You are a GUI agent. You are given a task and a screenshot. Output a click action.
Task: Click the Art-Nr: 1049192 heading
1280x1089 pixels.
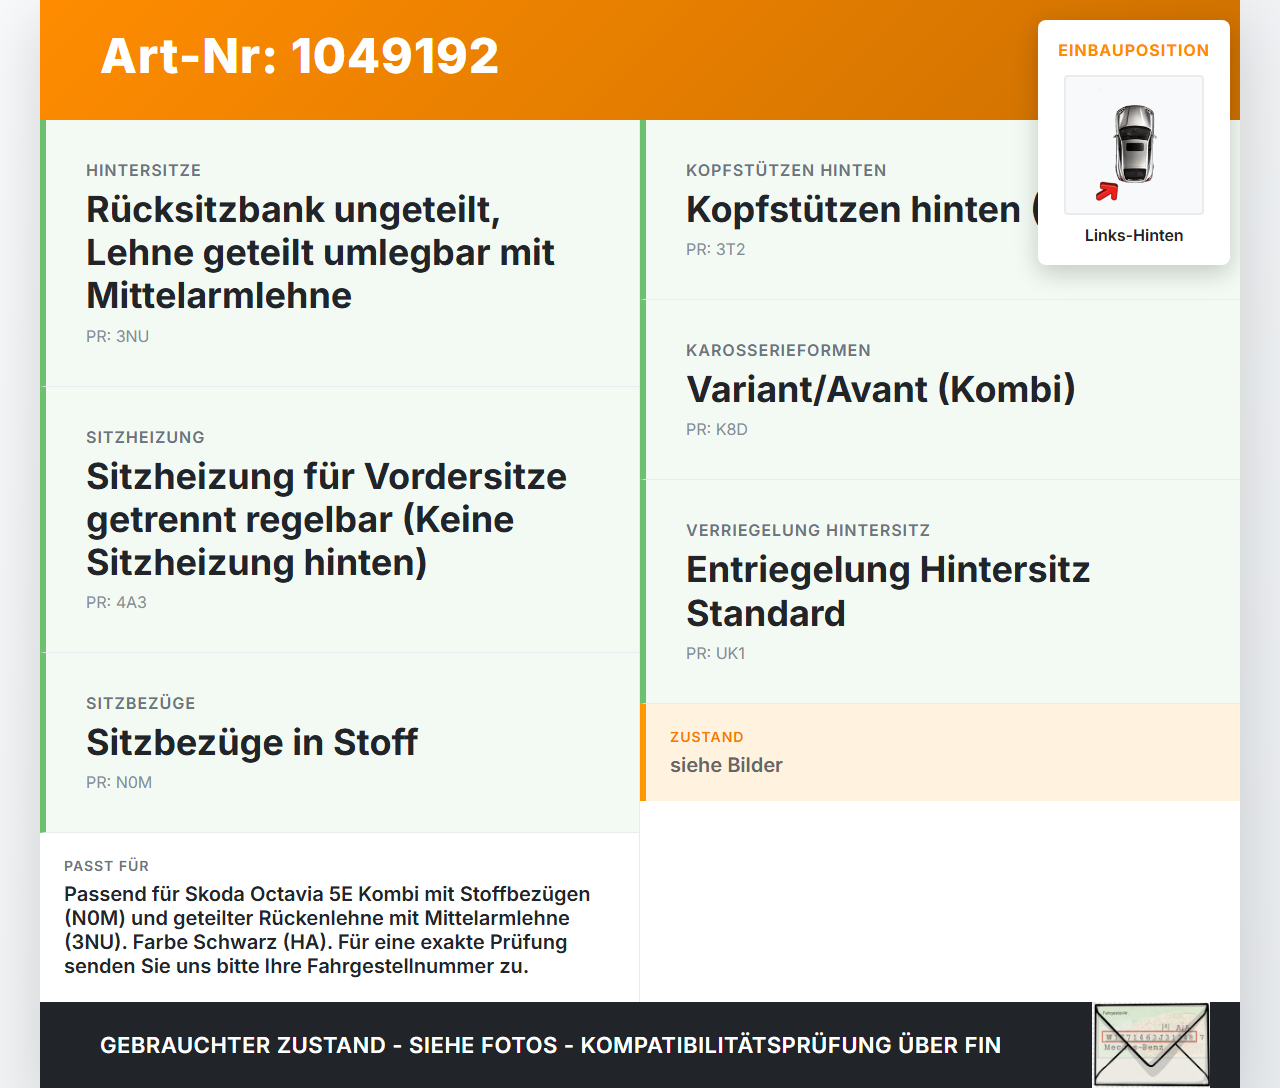click(x=299, y=56)
